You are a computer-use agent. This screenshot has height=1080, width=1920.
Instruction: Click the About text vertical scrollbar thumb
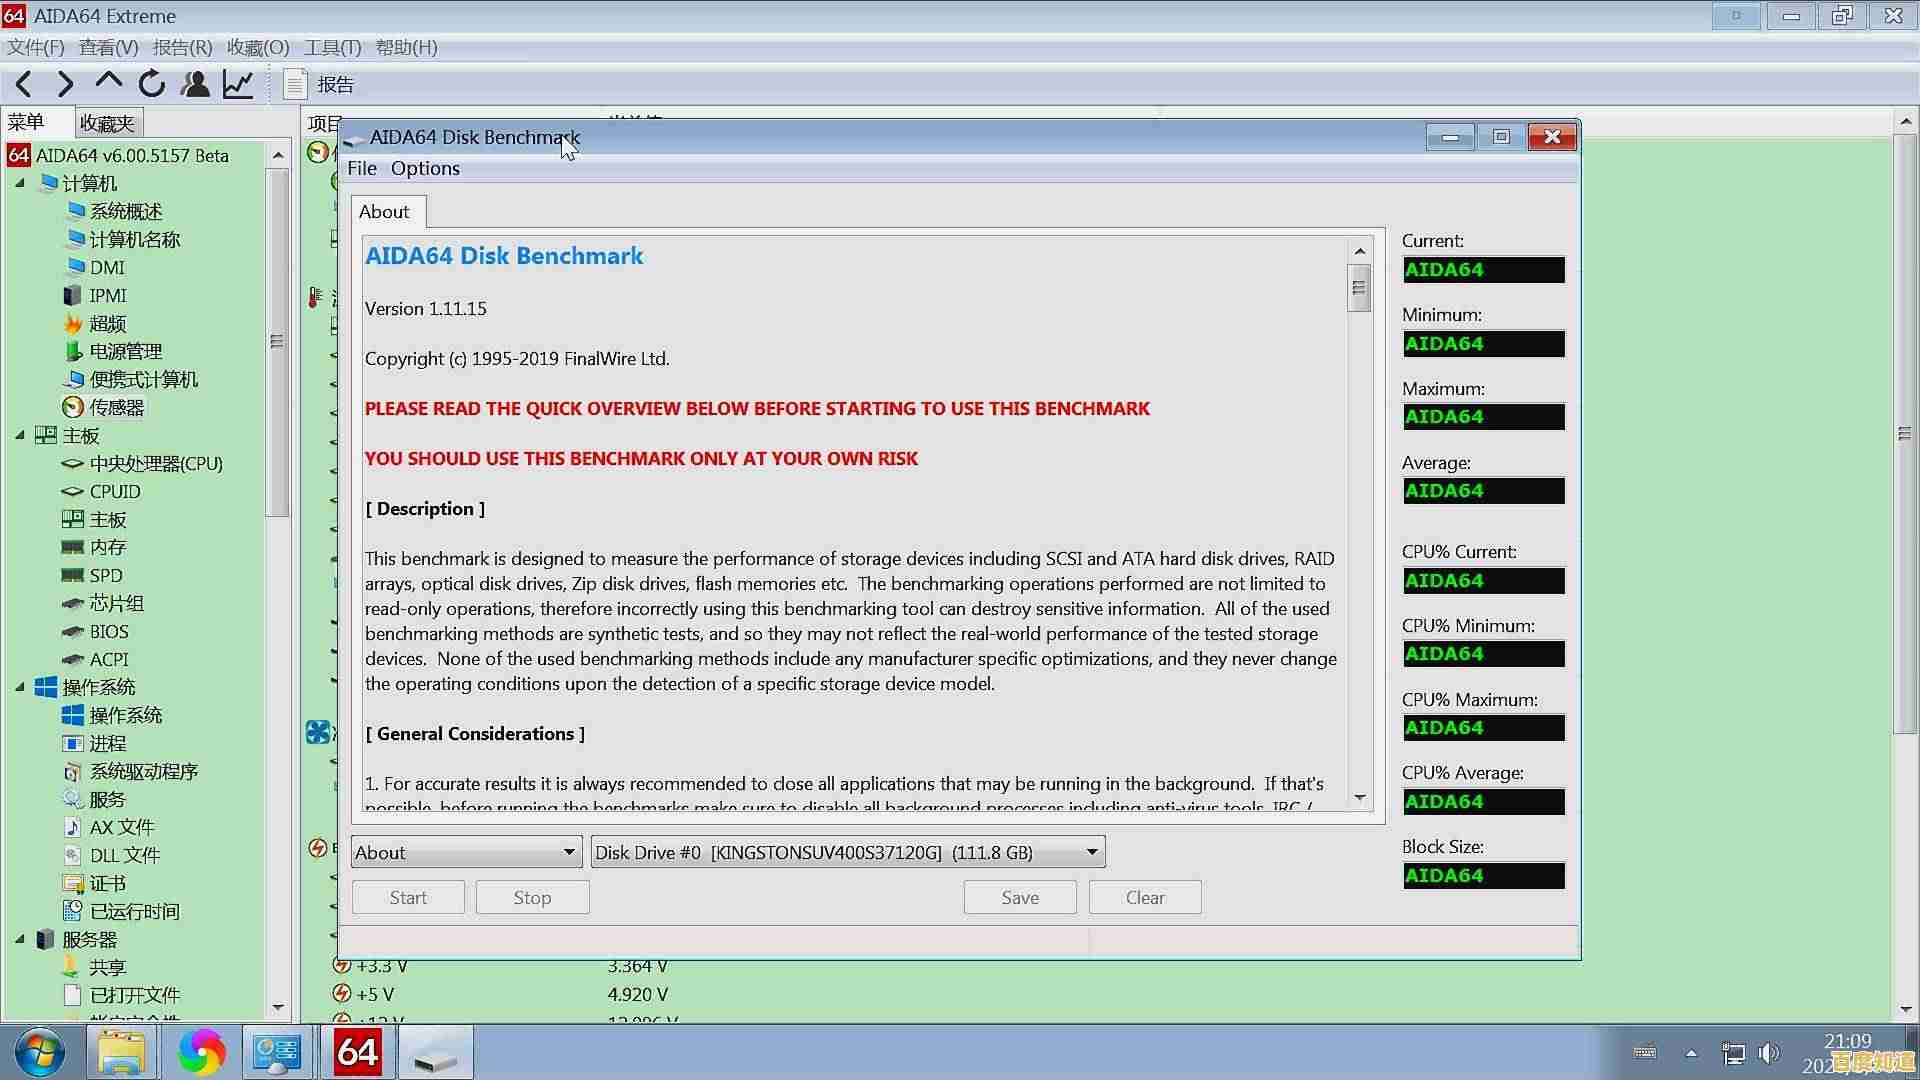1359,289
